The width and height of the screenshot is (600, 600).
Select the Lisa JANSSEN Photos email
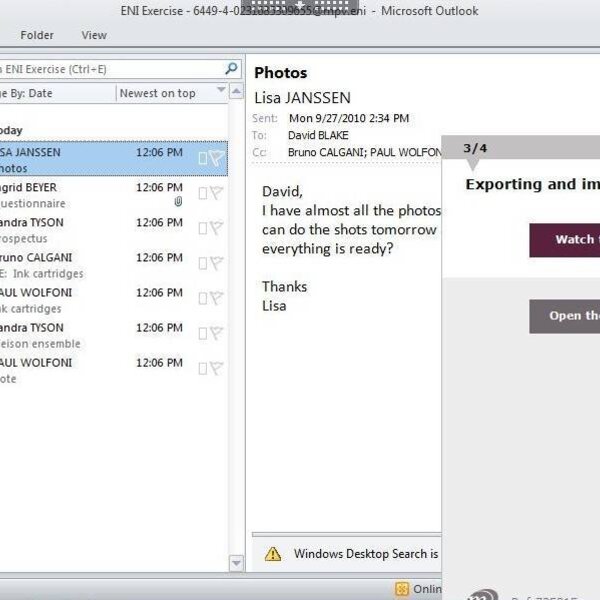pos(114,158)
